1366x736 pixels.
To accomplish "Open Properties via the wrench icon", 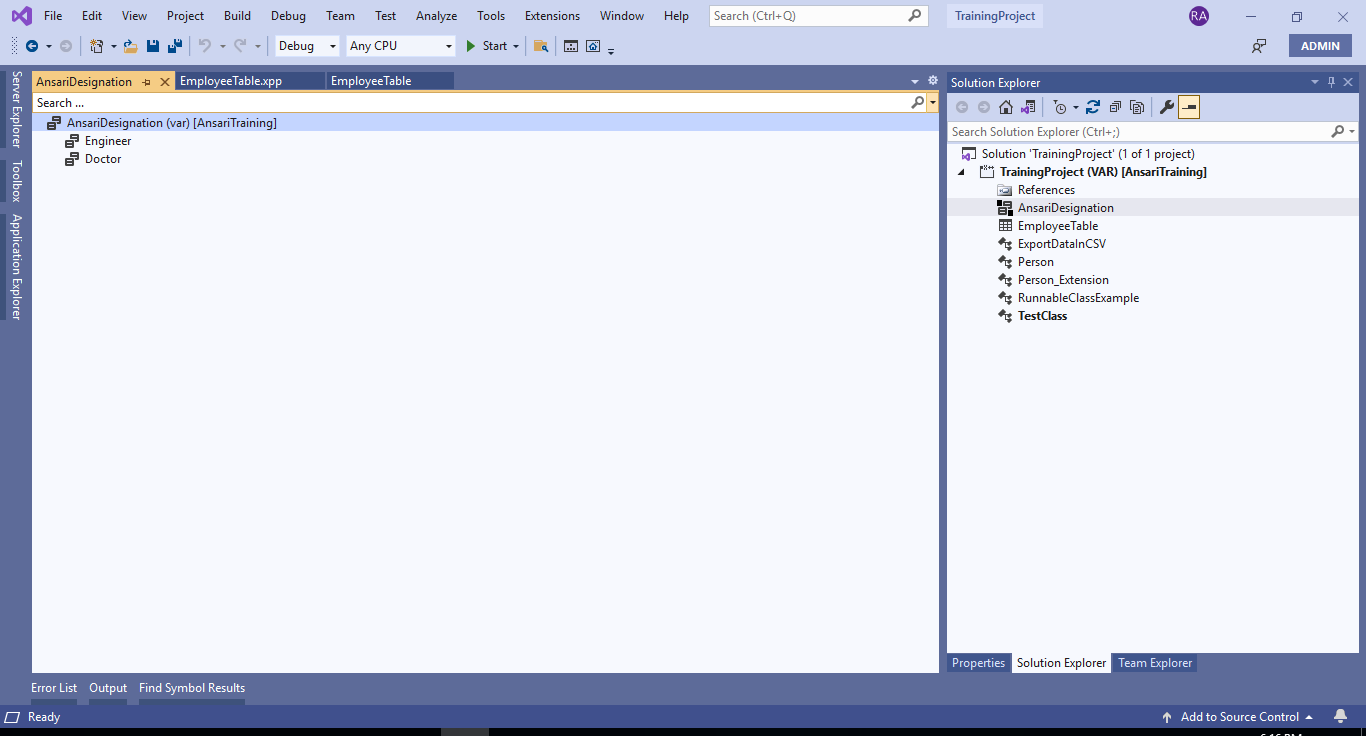I will click(x=1166, y=107).
